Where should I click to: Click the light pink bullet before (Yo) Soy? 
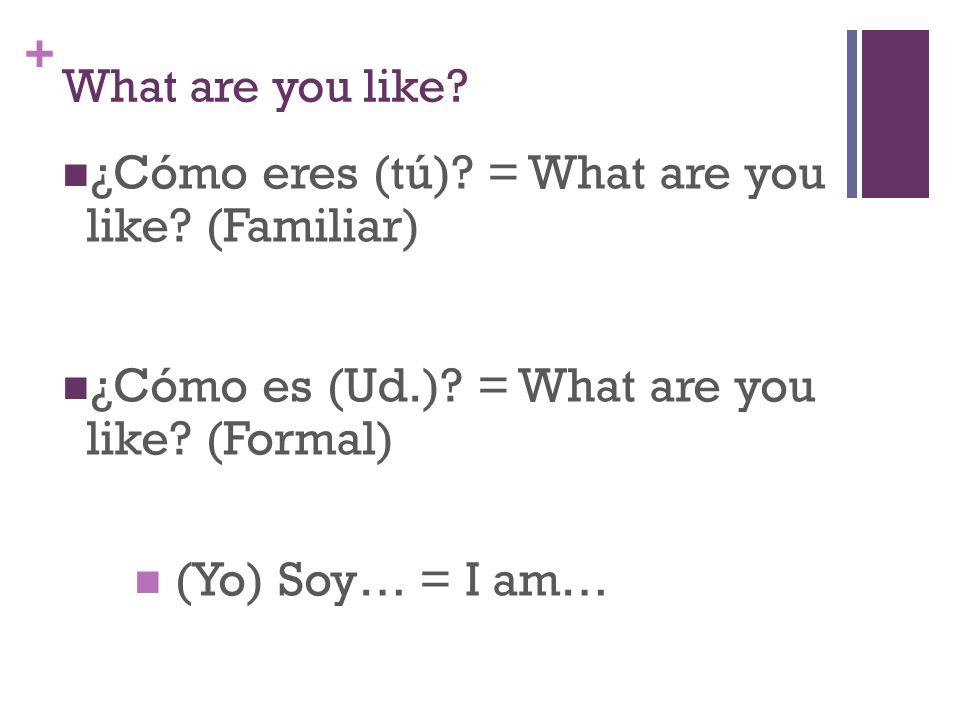(148, 582)
